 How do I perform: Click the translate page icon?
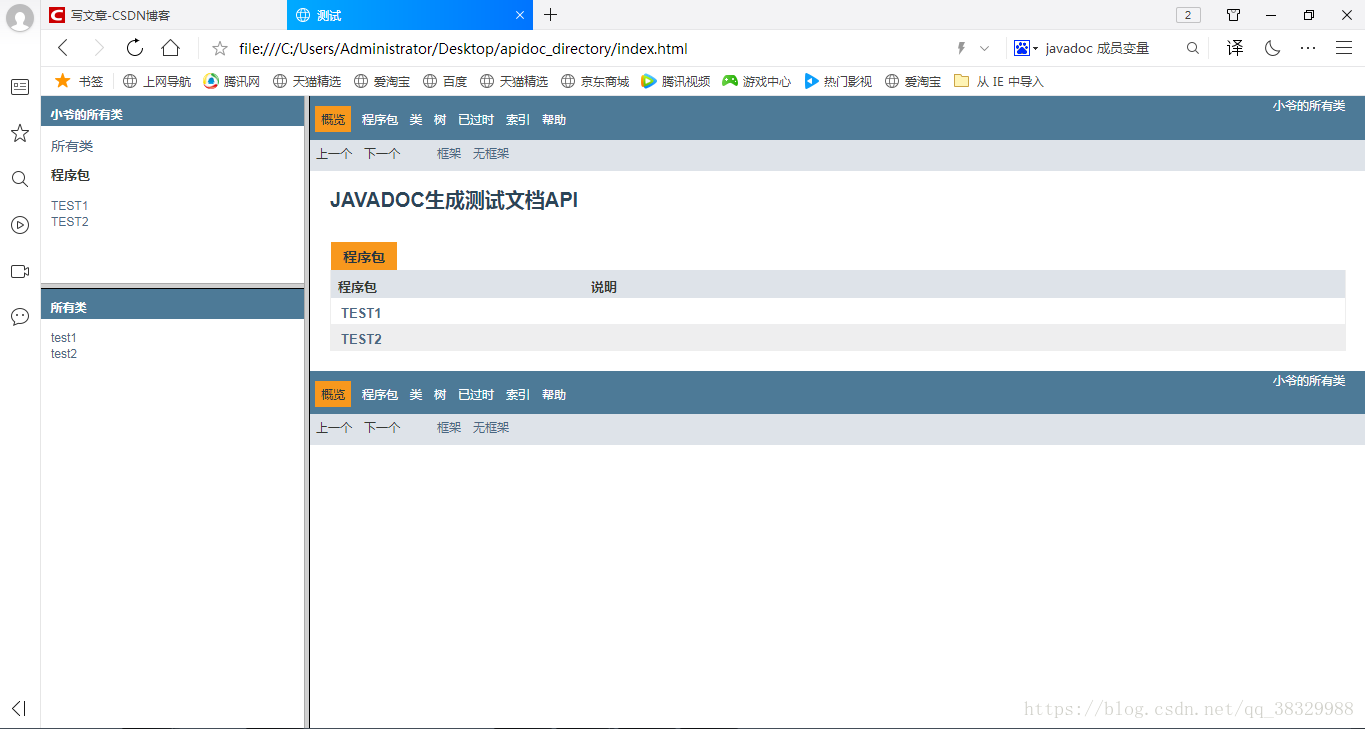[1235, 48]
